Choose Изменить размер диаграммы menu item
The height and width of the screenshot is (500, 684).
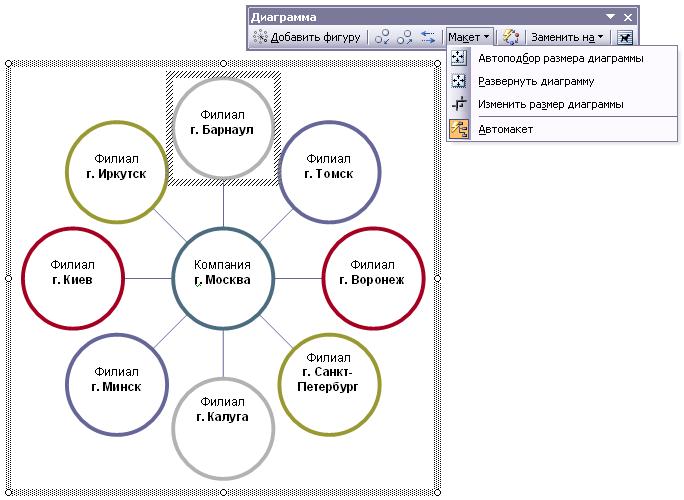click(562, 104)
